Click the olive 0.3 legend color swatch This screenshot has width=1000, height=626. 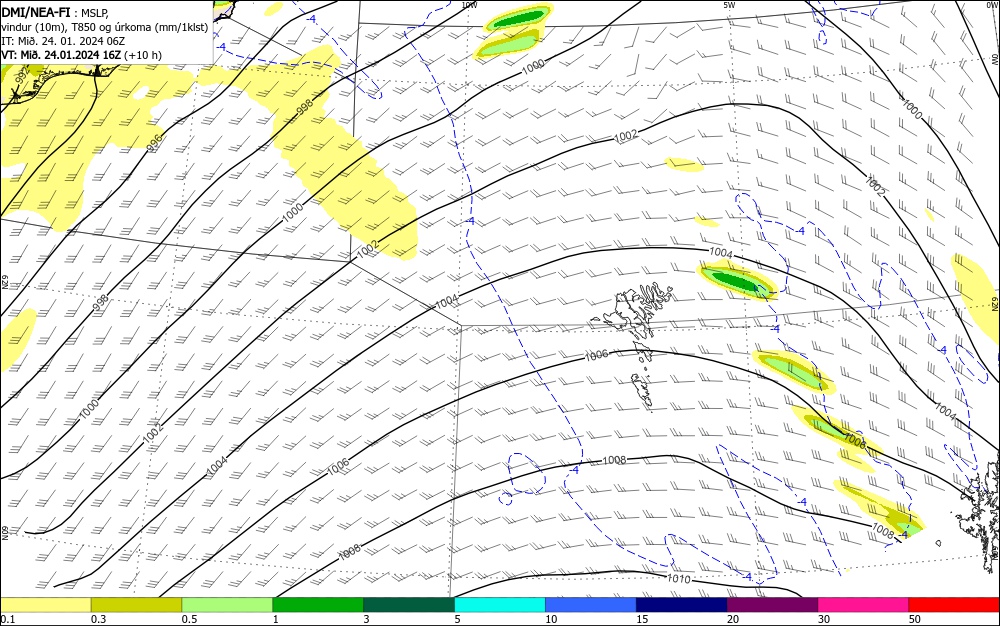136,605
